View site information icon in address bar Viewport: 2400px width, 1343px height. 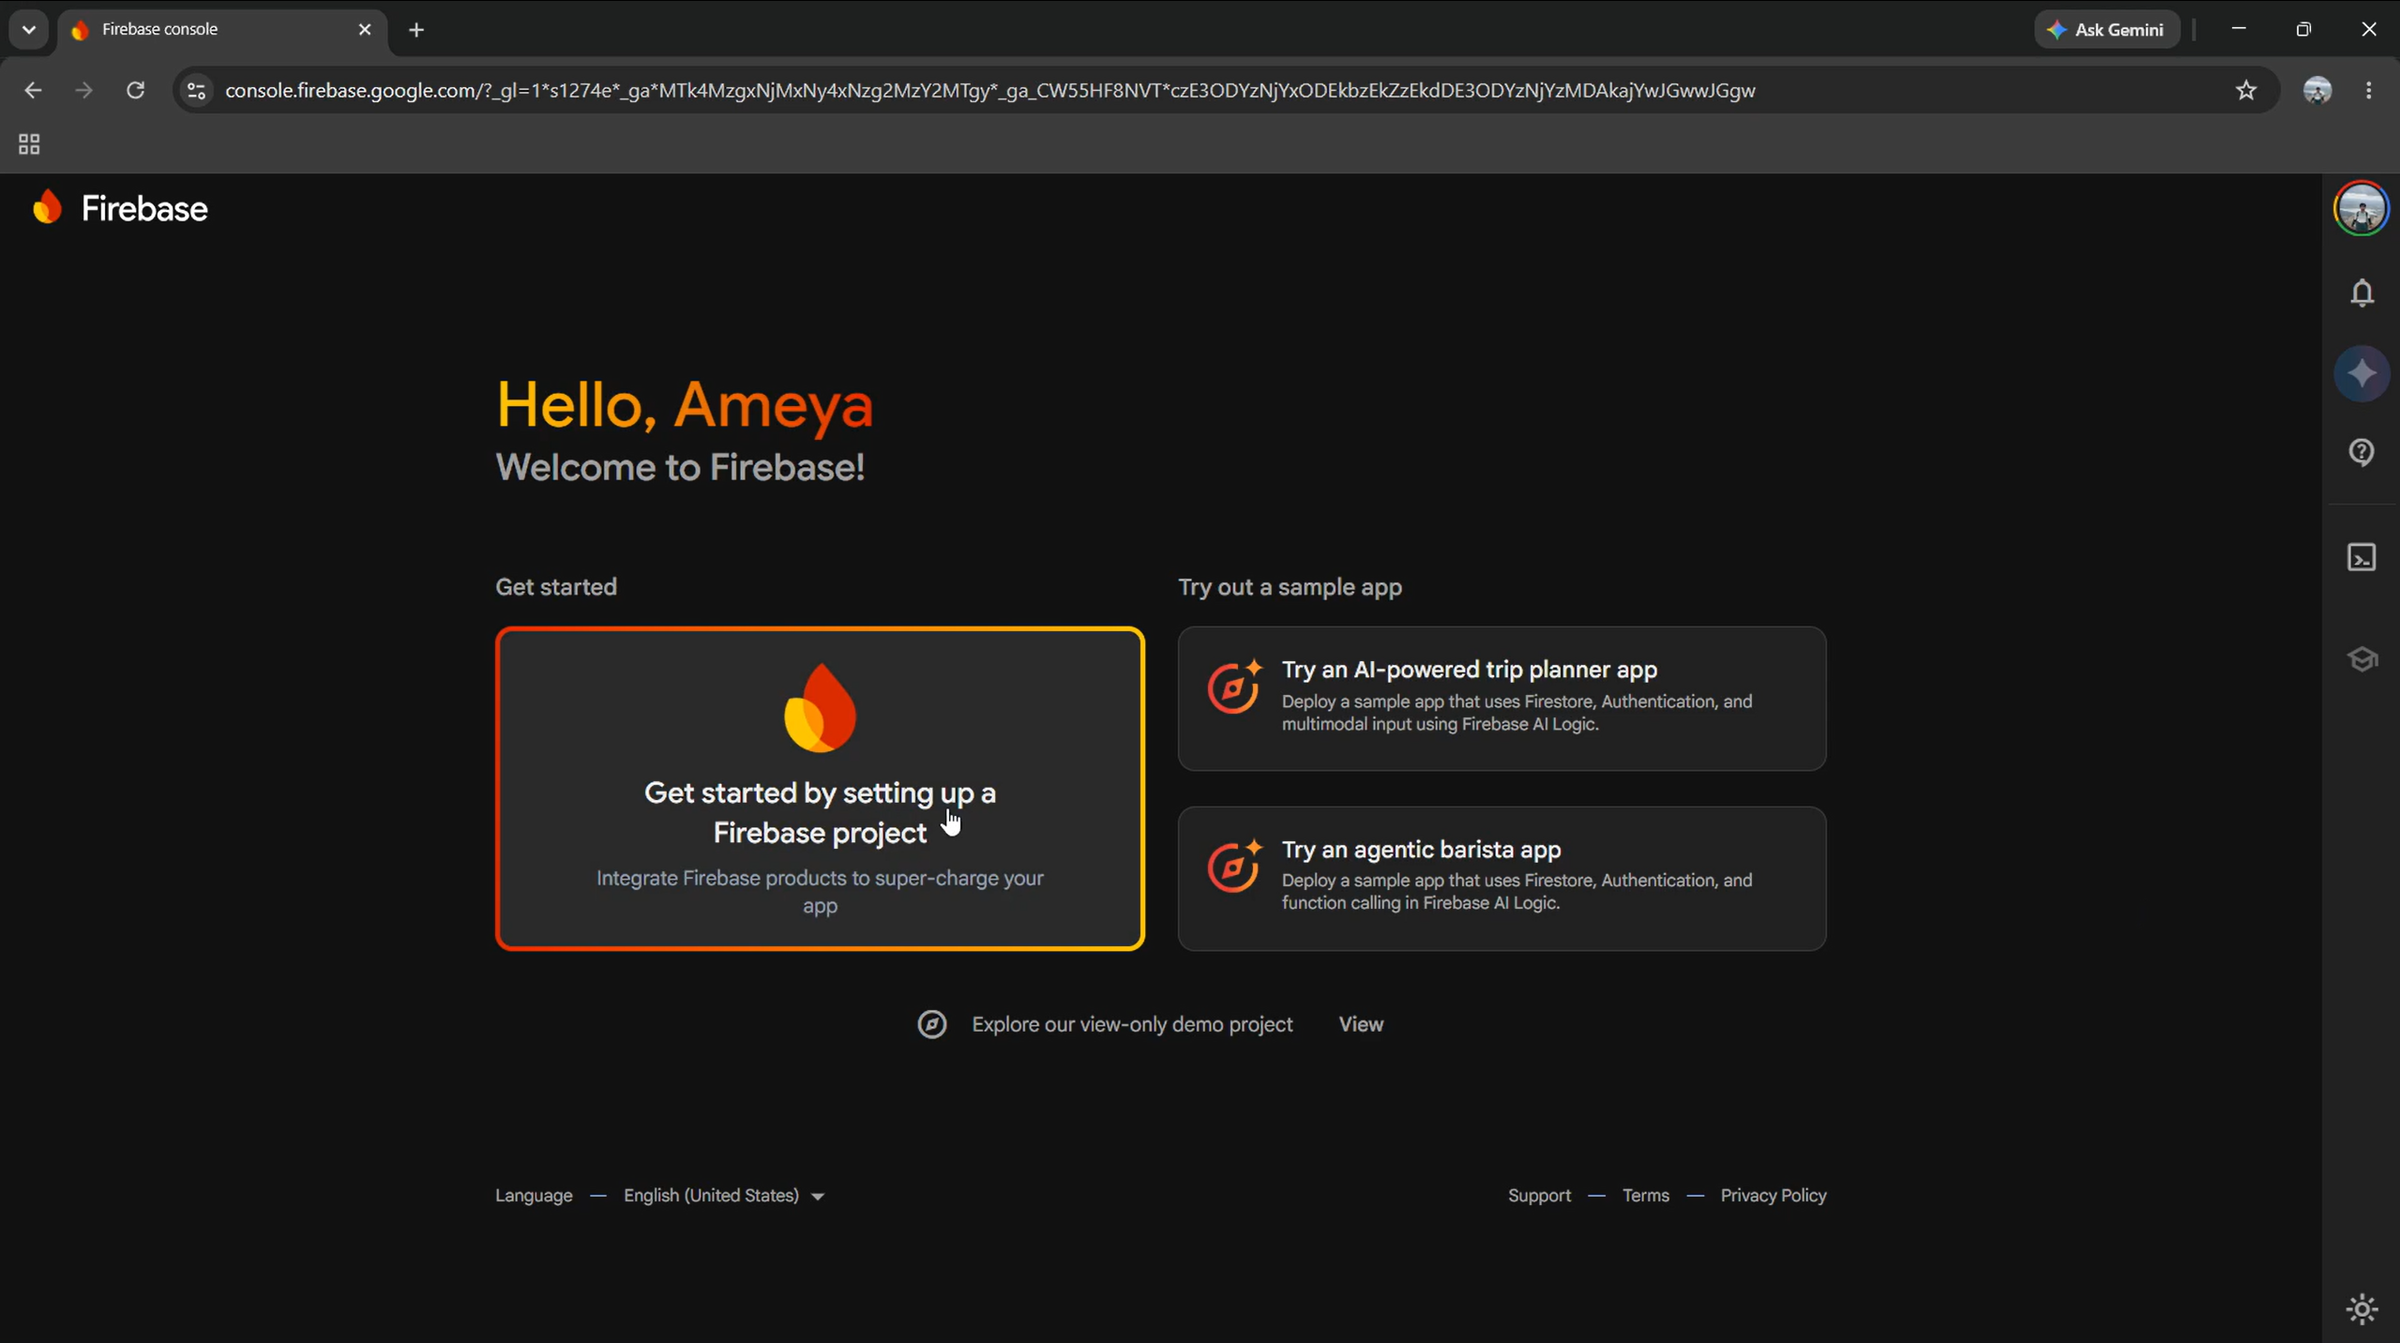(x=197, y=90)
